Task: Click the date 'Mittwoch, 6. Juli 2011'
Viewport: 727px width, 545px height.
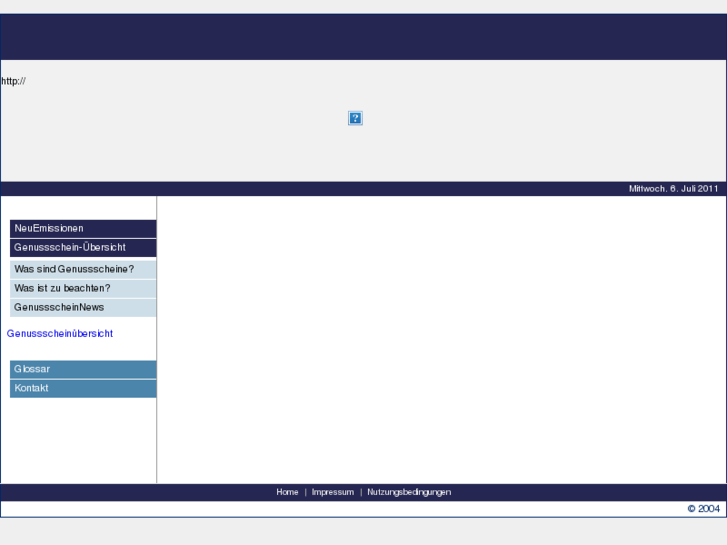Action: coord(673,189)
